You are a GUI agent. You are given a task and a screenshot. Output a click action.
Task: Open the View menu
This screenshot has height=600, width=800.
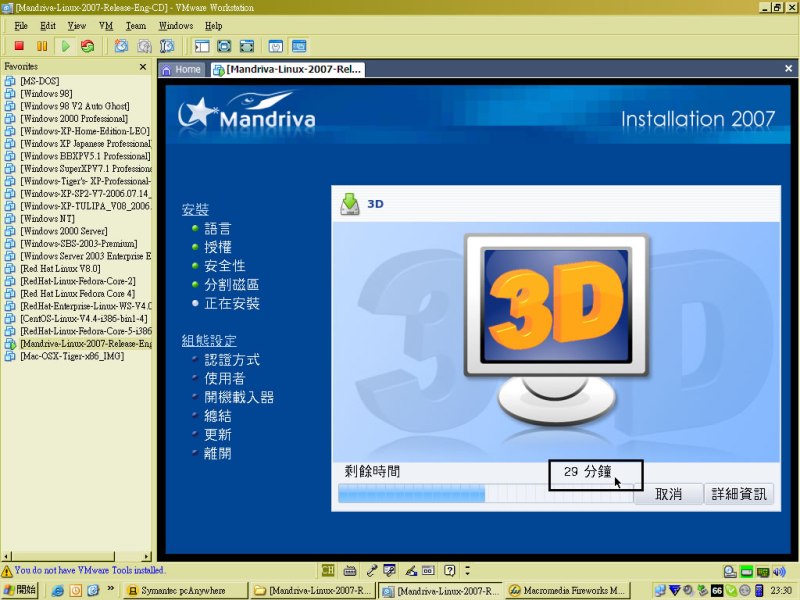click(77, 26)
